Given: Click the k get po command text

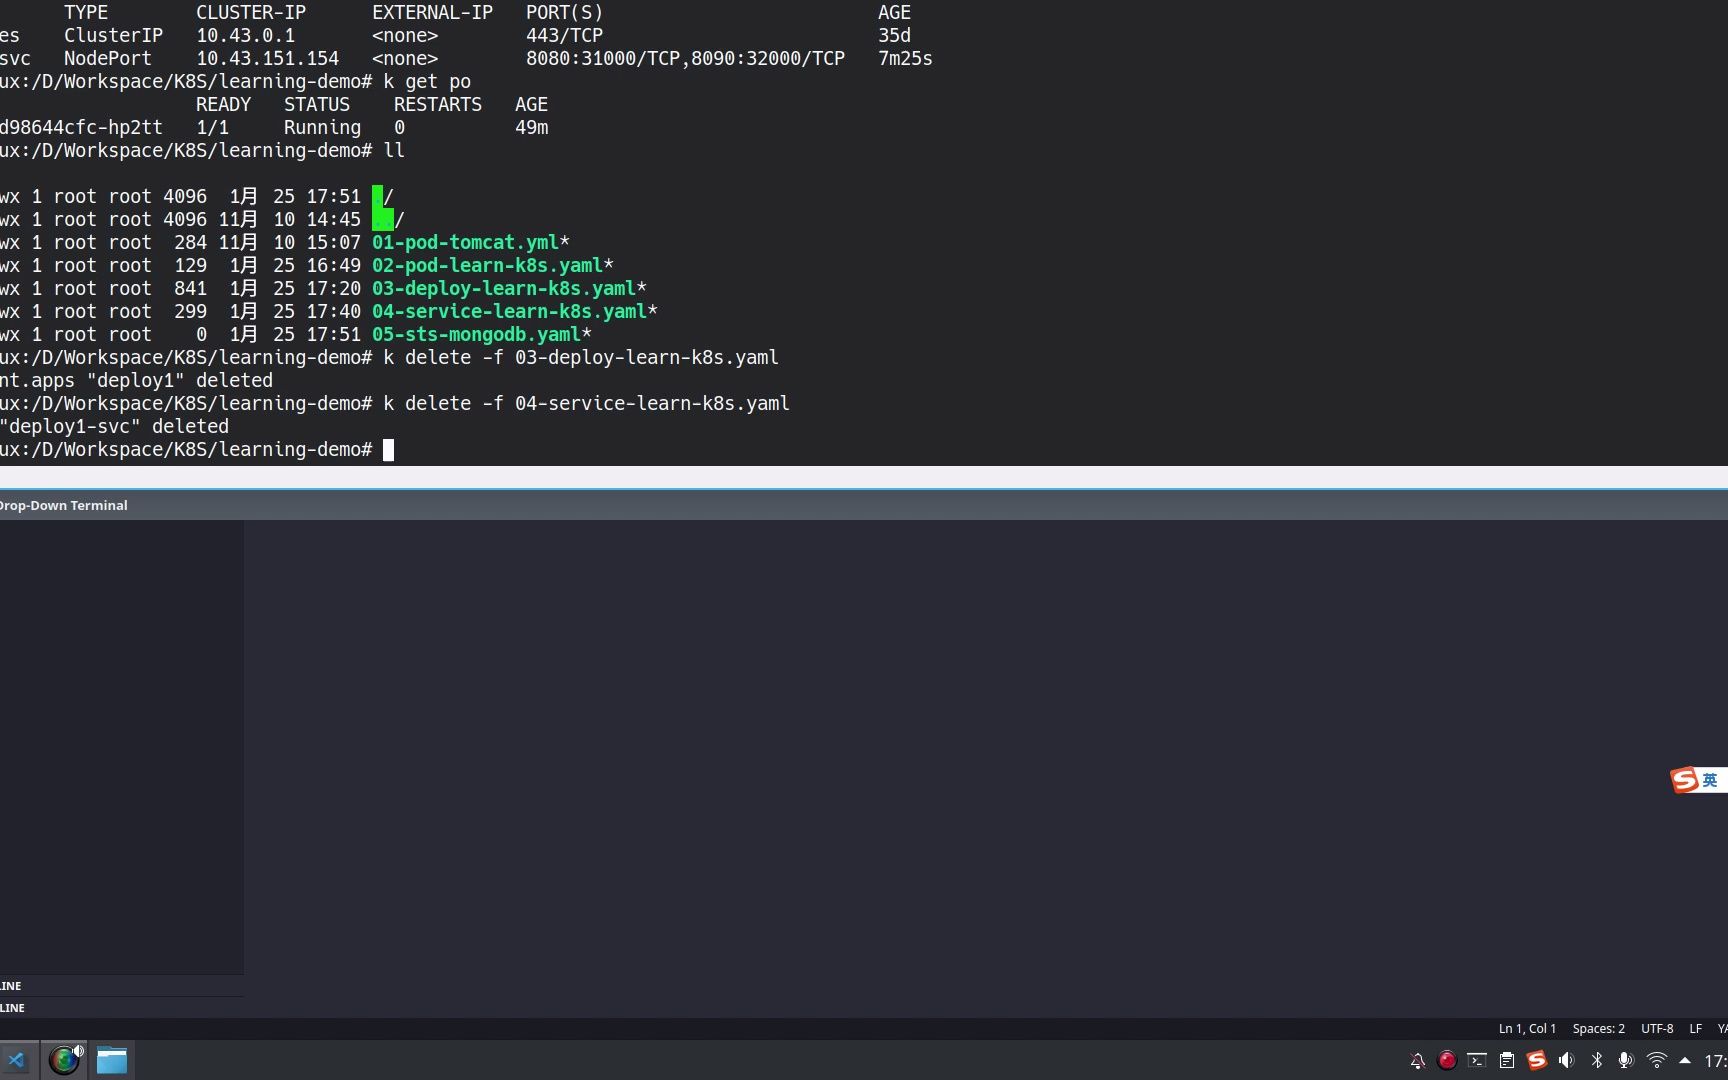Looking at the screenshot, I should [x=427, y=81].
